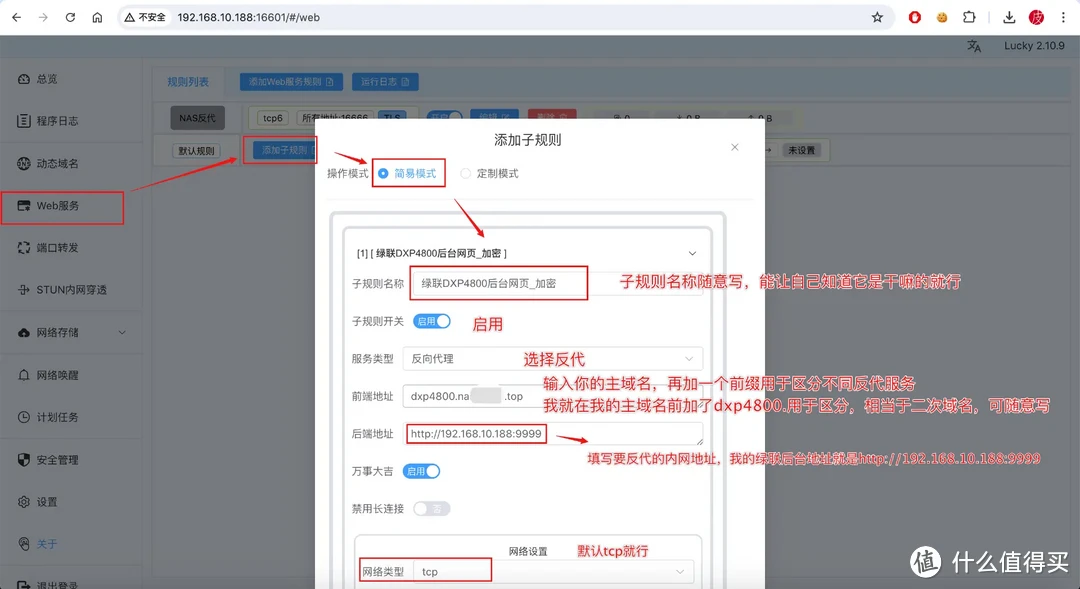The height and width of the screenshot is (589, 1080).
Task: Click the 网络唤醒 bell icon
Action: pyautogui.click(x=25, y=375)
